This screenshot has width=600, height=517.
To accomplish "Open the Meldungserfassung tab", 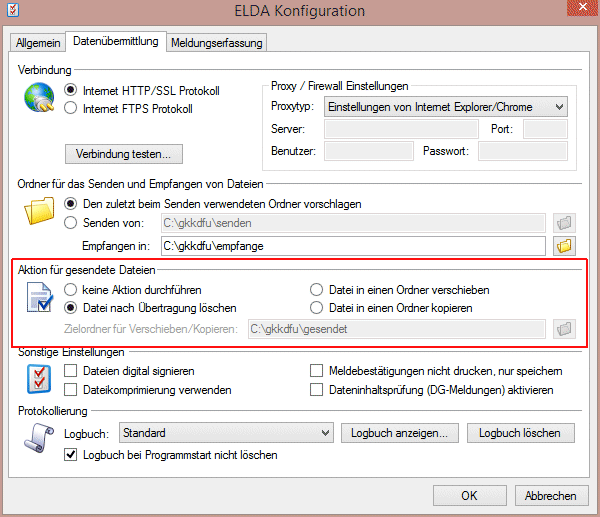I will (x=216, y=43).
